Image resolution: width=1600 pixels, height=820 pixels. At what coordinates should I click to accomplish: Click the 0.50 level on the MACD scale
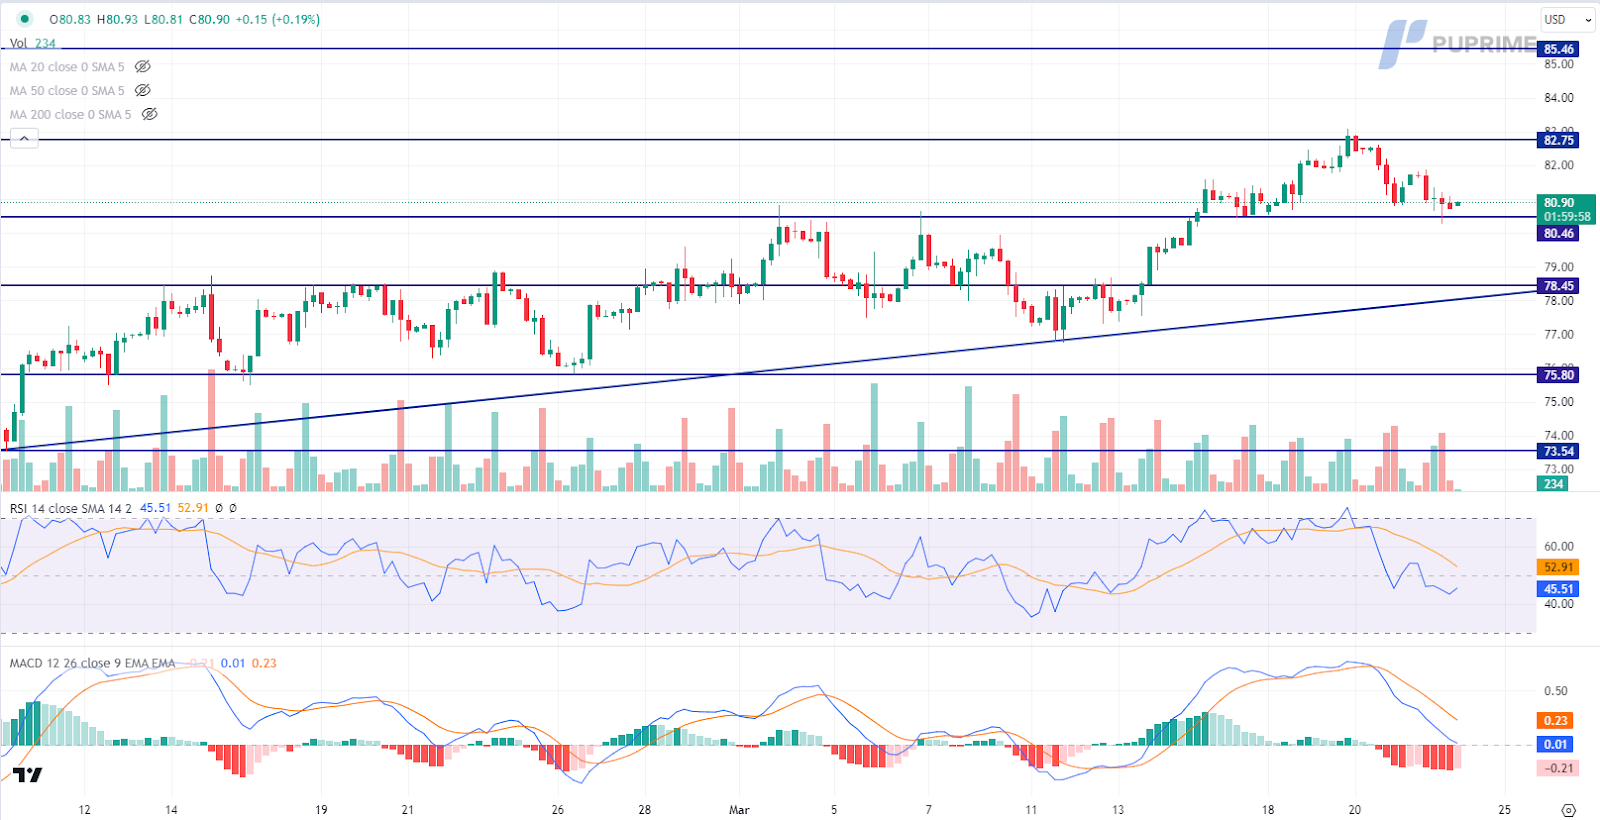[1555, 691]
